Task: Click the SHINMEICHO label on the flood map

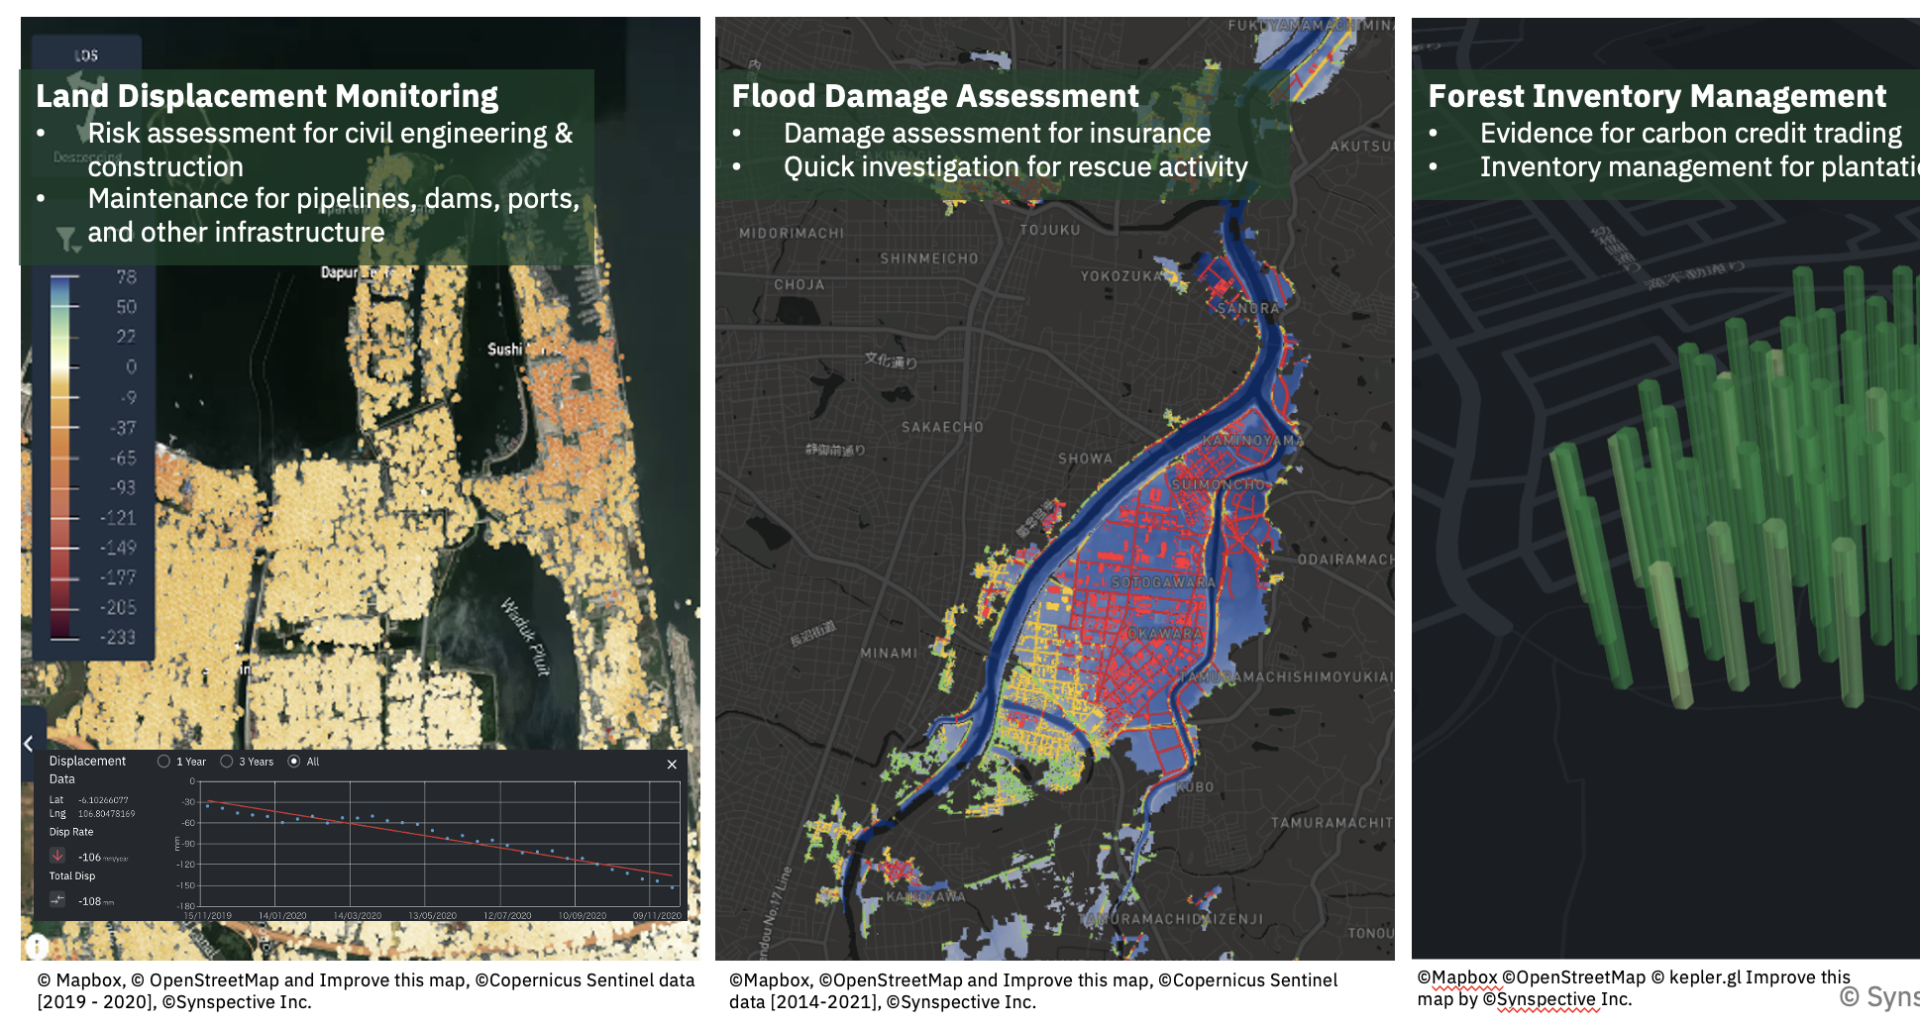Action: point(929,258)
